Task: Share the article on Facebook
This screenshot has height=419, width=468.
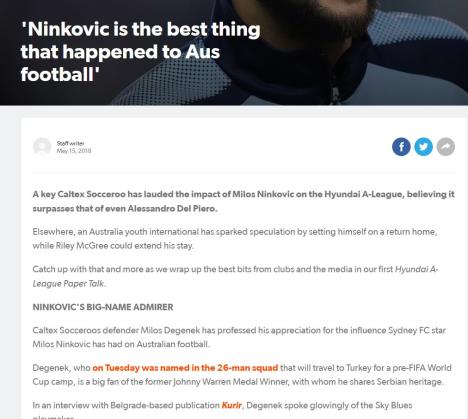Action: point(401,147)
